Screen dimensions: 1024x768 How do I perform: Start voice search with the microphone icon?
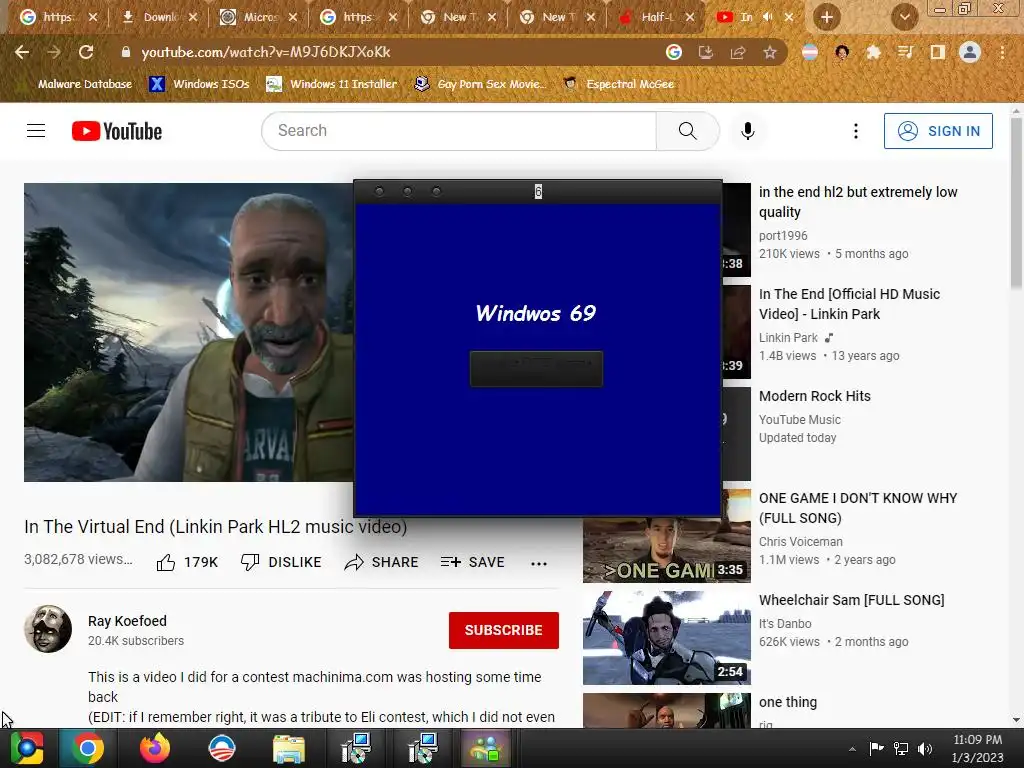748,131
